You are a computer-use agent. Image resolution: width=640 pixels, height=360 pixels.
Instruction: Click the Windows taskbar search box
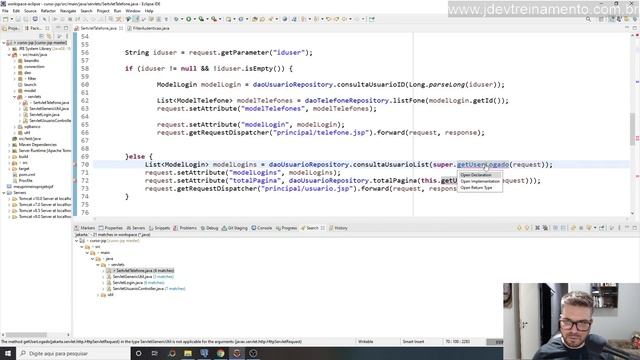[73, 353]
